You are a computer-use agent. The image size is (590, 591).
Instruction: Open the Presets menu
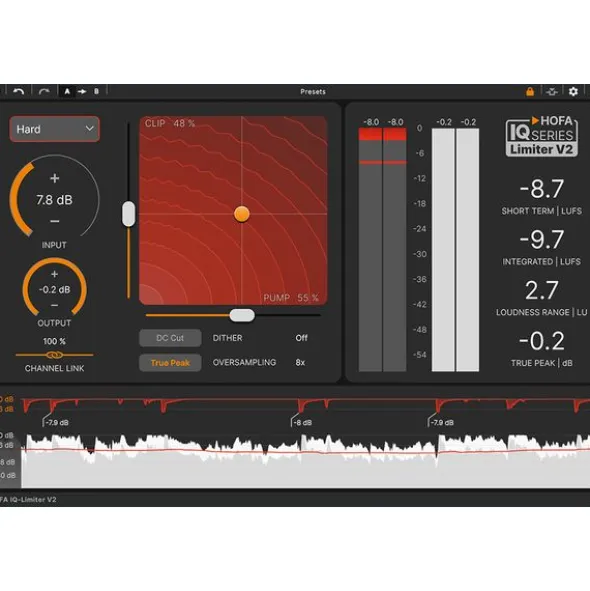coord(313,92)
